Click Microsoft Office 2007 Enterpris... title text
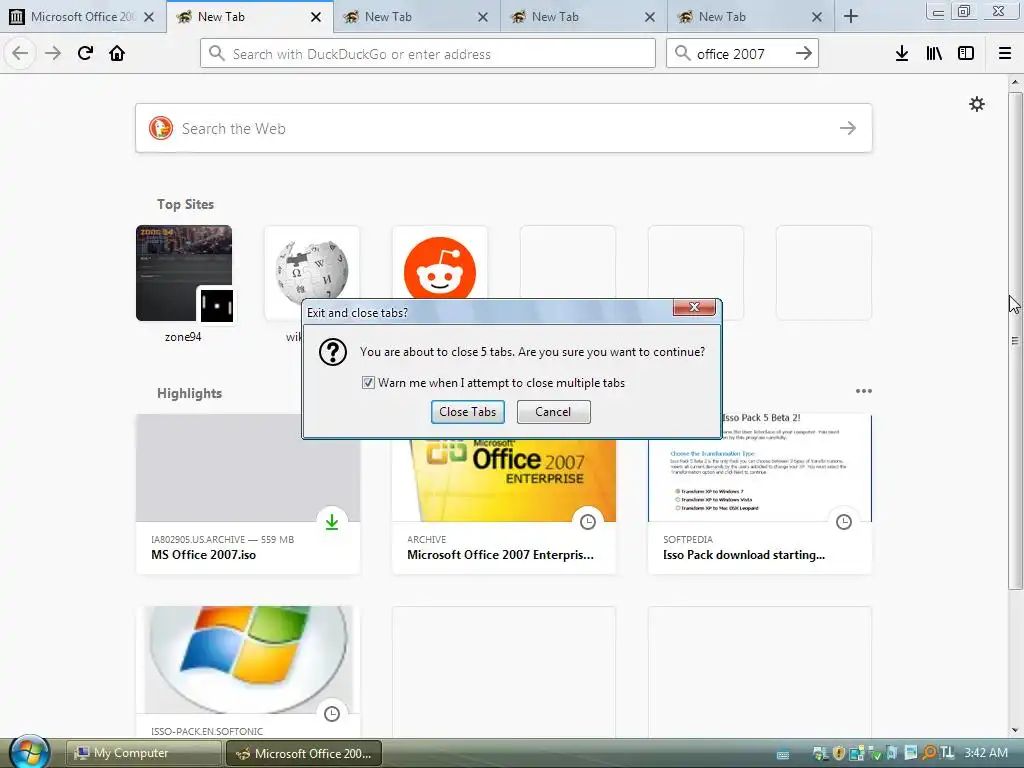This screenshot has height=768, width=1024. click(500, 555)
